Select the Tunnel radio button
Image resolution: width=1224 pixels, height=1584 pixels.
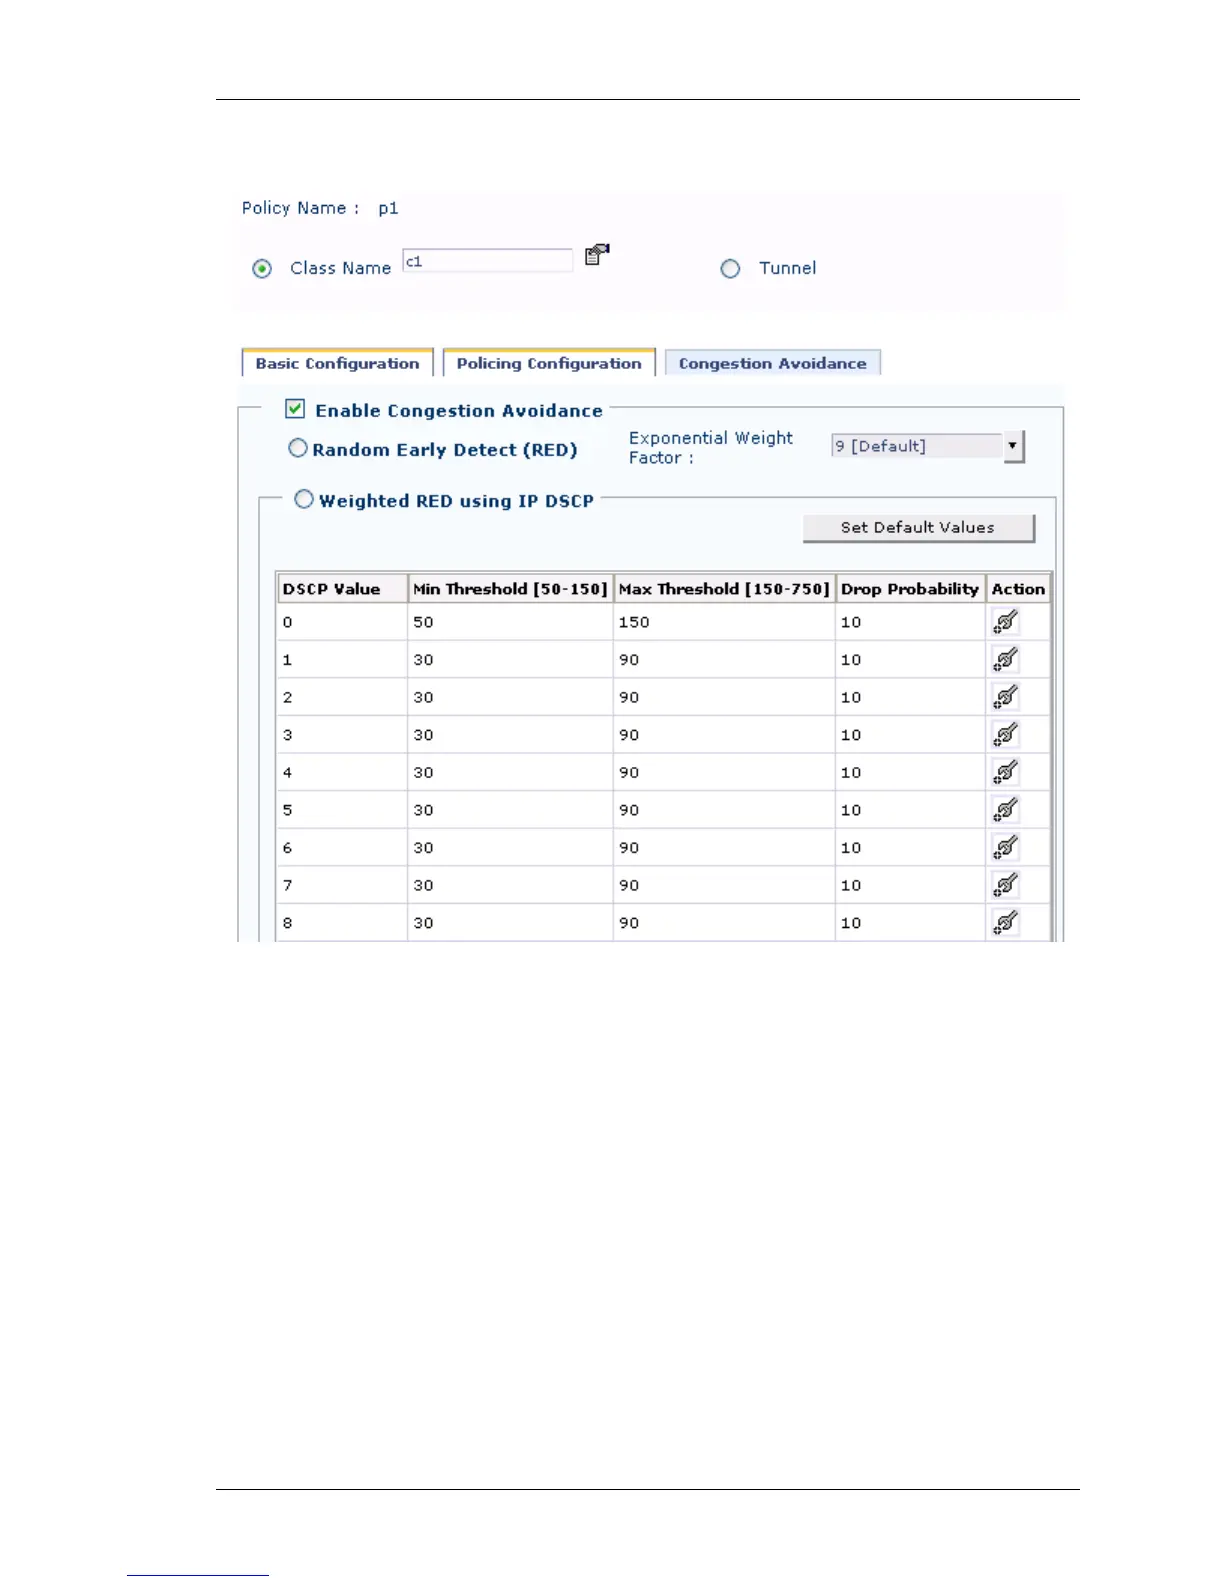(731, 269)
